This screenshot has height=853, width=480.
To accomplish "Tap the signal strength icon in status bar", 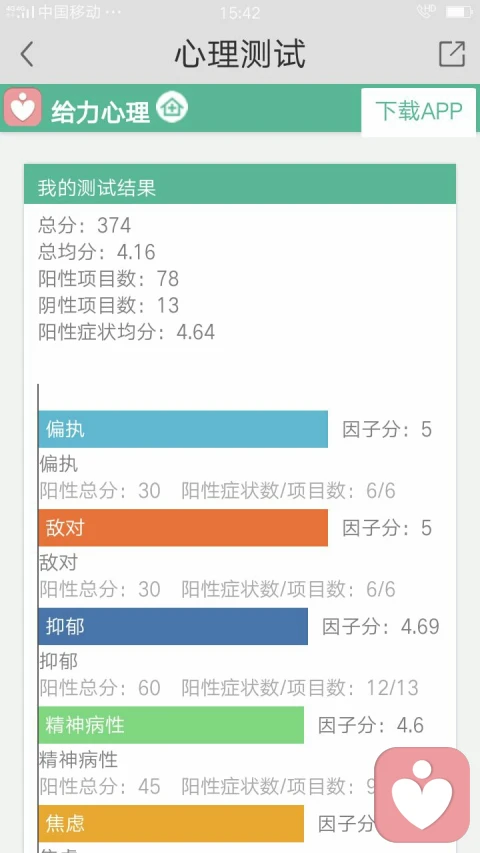I will tap(20, 11).
